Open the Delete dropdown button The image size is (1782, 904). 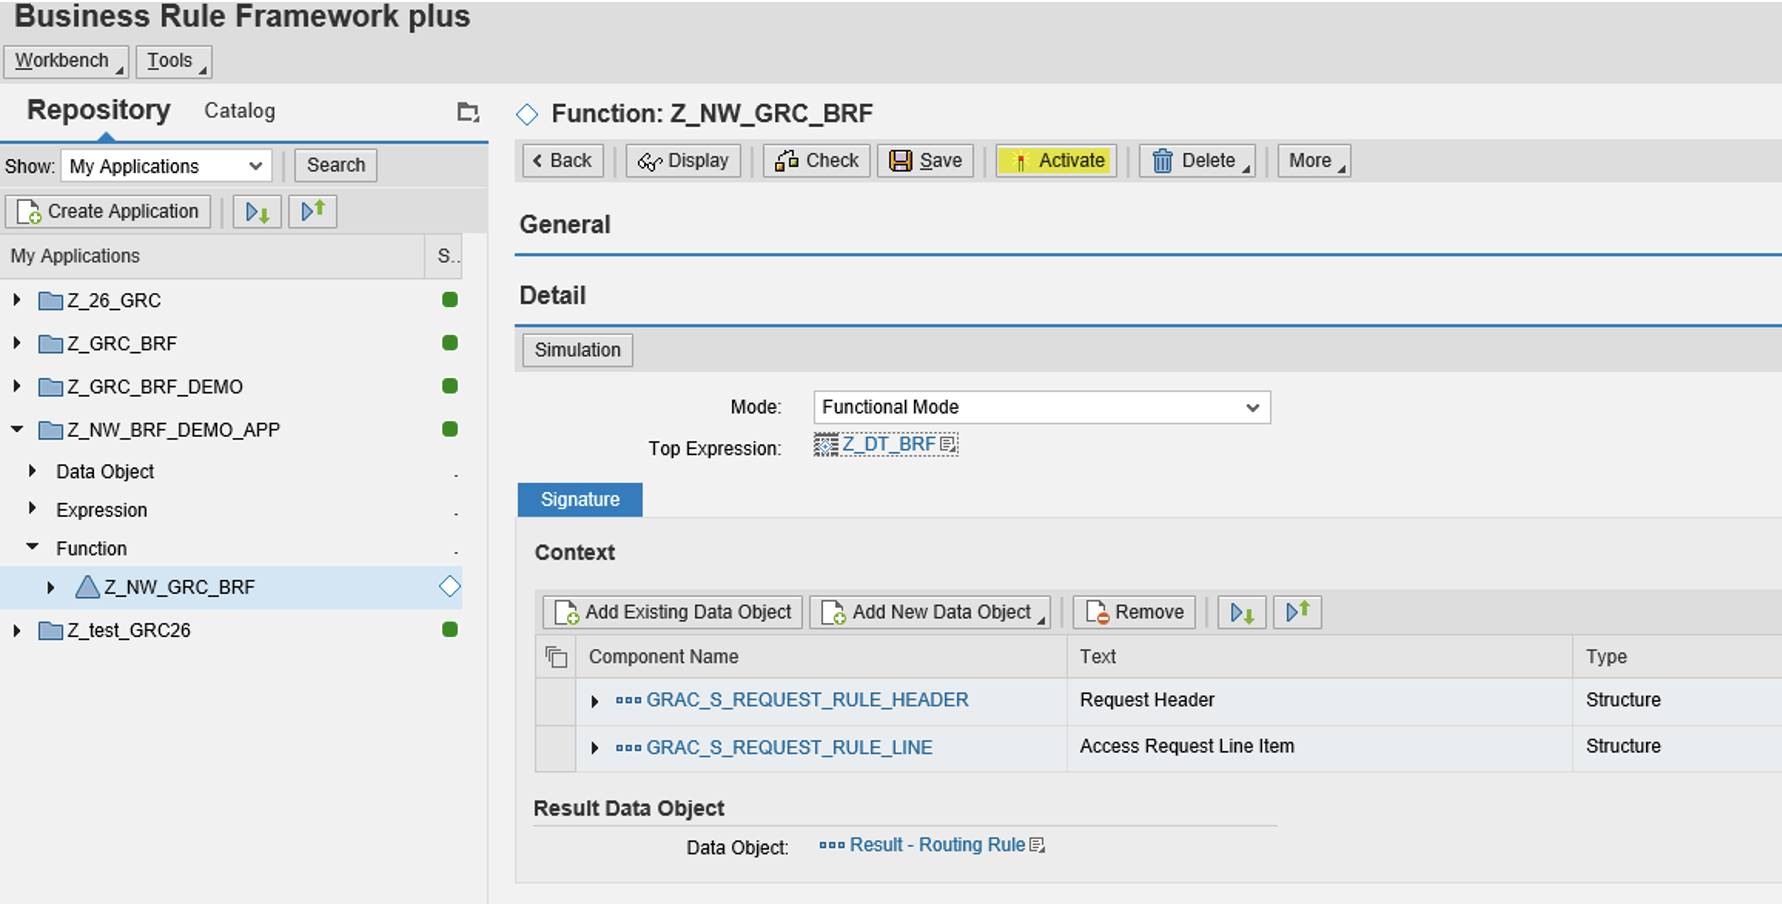coord(1197,161)
